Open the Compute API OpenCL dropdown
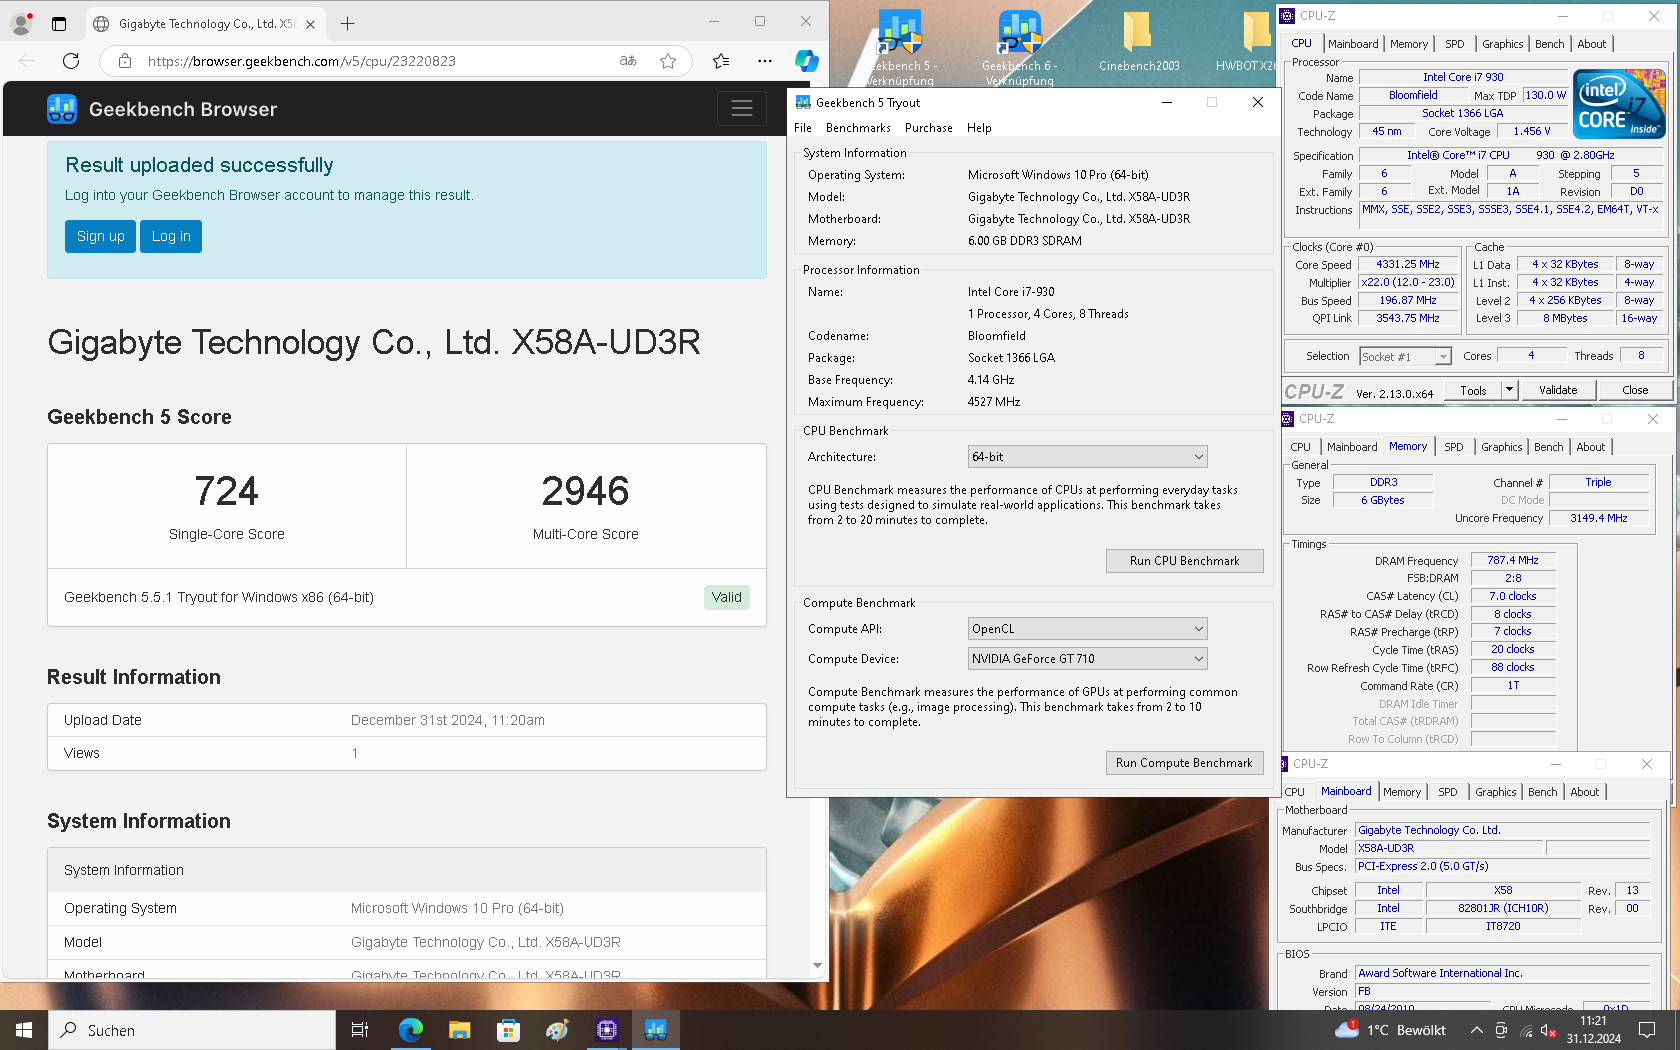The height and width of the screenshot is (1050, 1680). [1087, 629]
